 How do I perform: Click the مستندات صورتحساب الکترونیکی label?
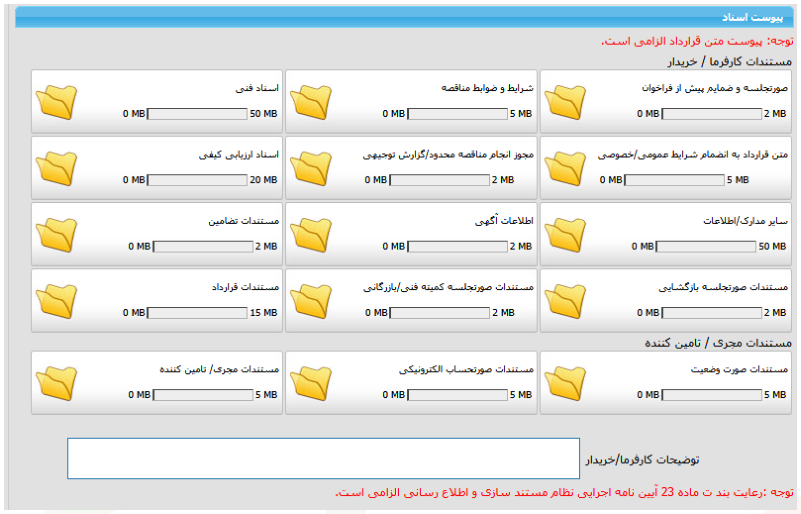466,369
